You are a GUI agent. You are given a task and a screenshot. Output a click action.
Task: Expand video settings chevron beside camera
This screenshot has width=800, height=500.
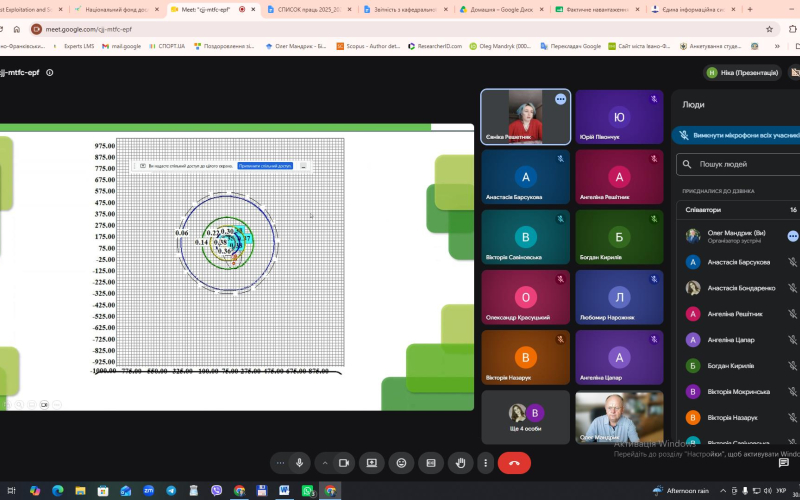point(324,463)
